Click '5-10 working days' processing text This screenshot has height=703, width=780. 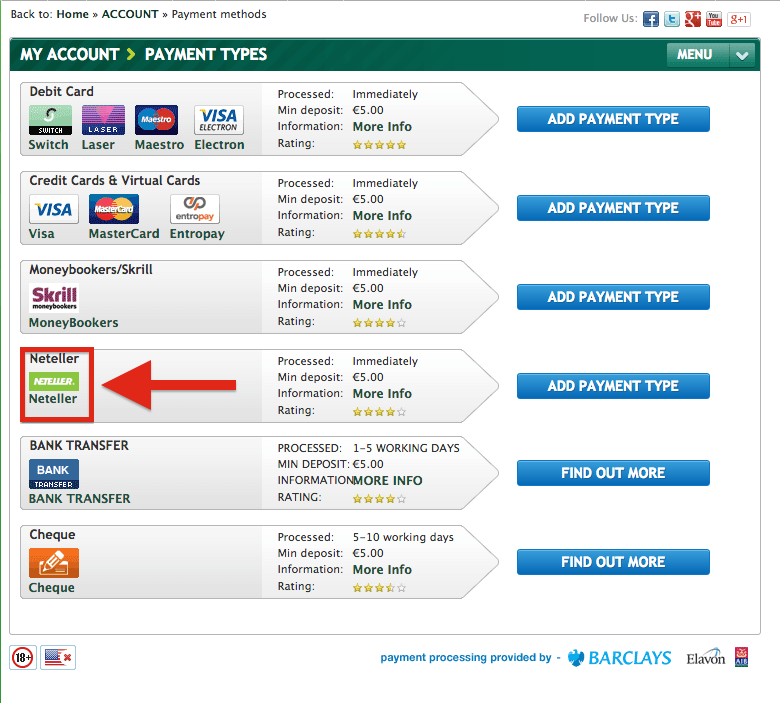[403, 537]
